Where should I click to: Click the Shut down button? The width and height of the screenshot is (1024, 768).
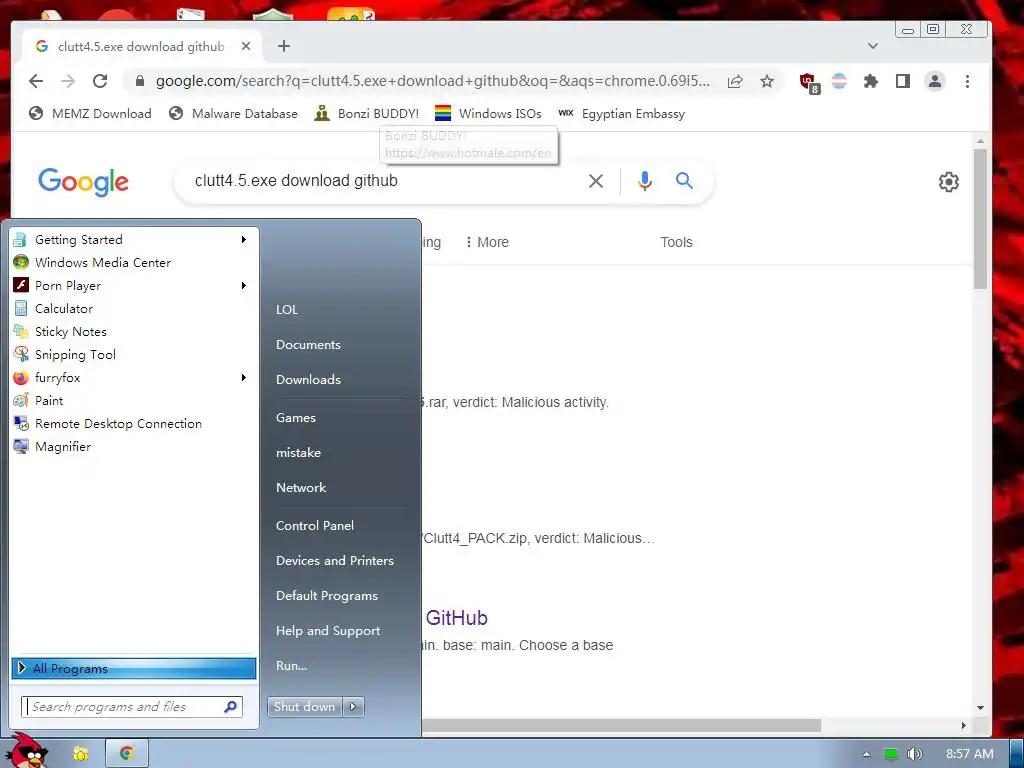pyautogui.click(x=306, y=707)
